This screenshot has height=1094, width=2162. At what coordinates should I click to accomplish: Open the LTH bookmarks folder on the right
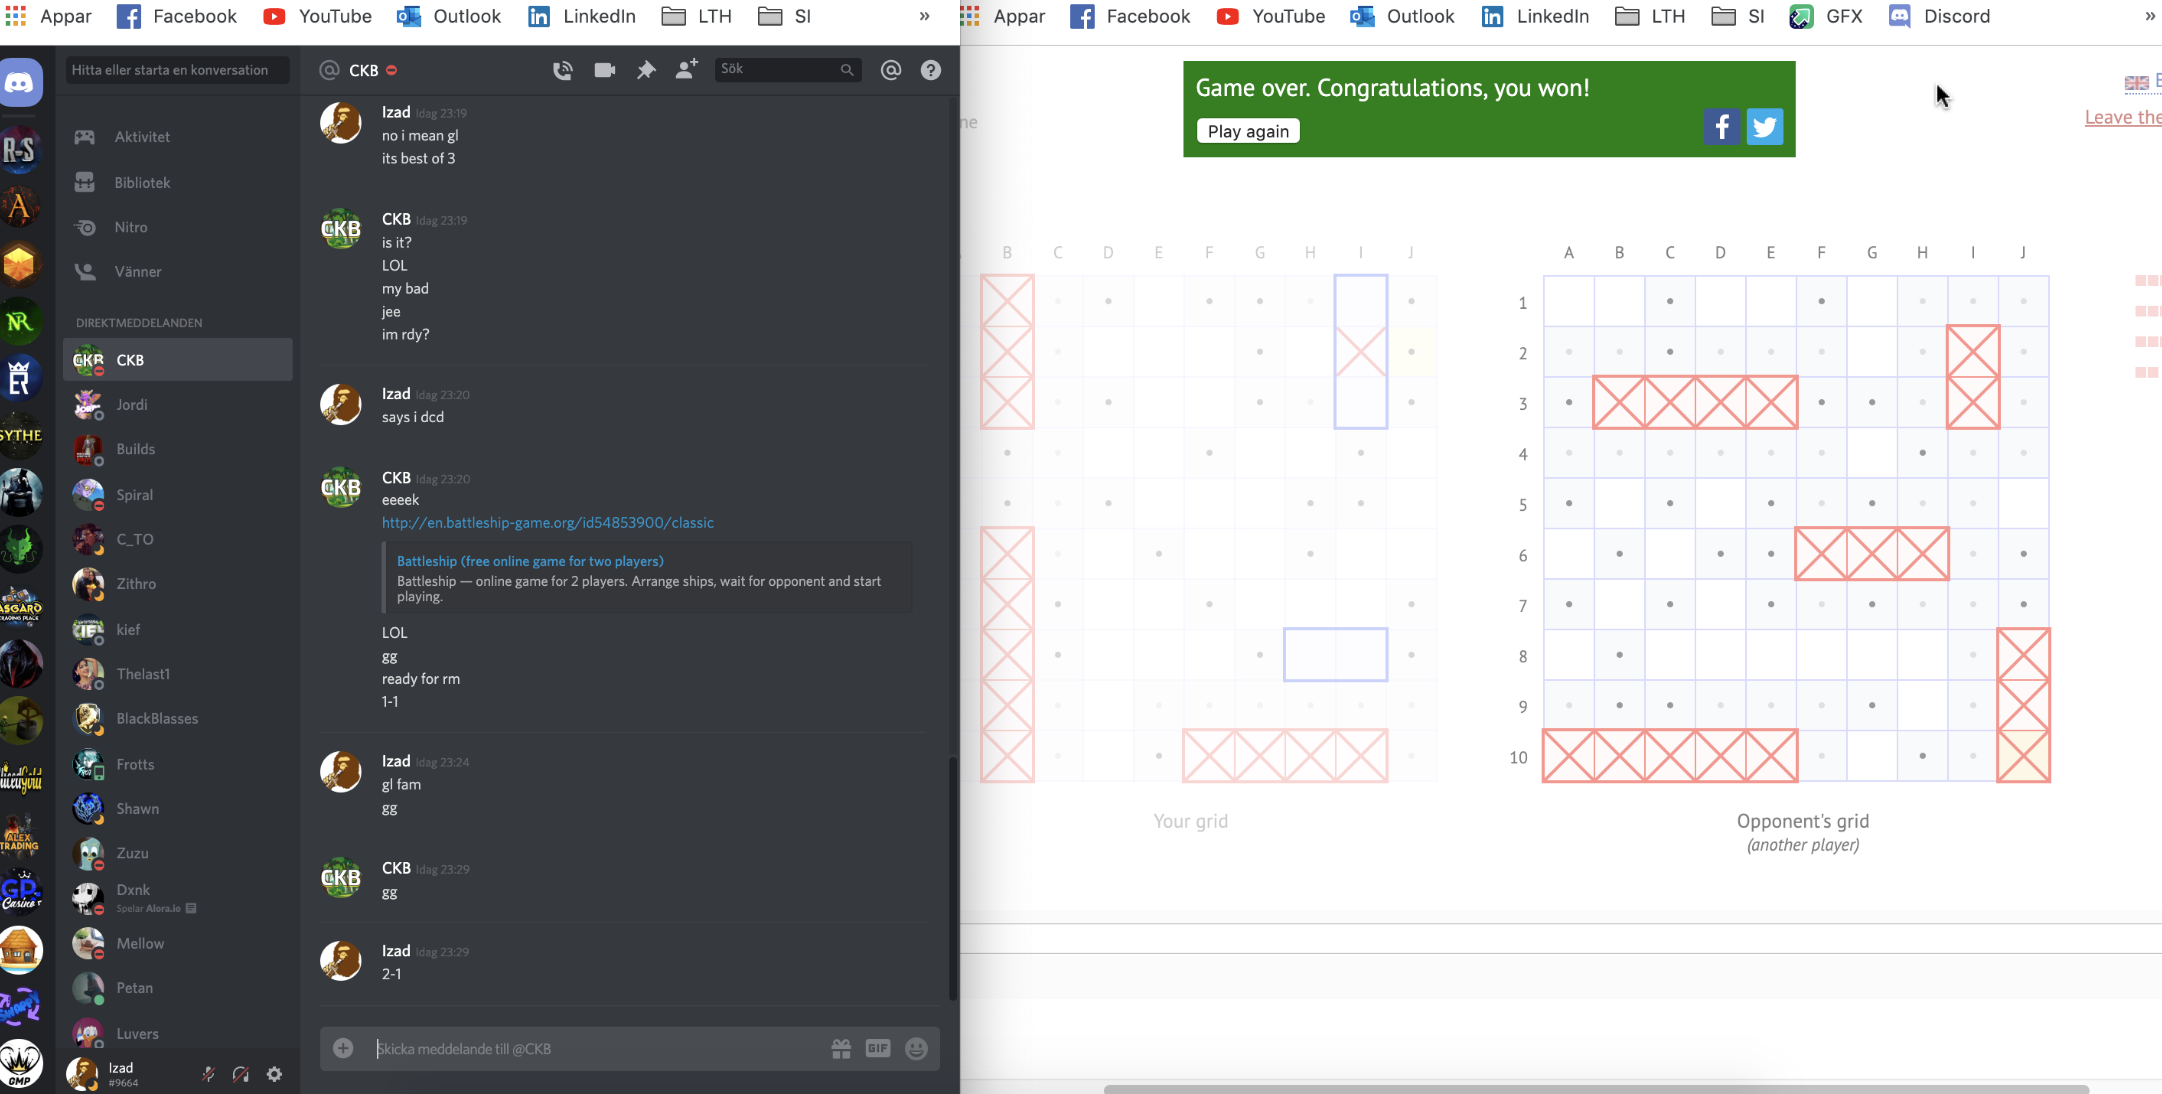pyautogui.click(x=1650, y=16)
